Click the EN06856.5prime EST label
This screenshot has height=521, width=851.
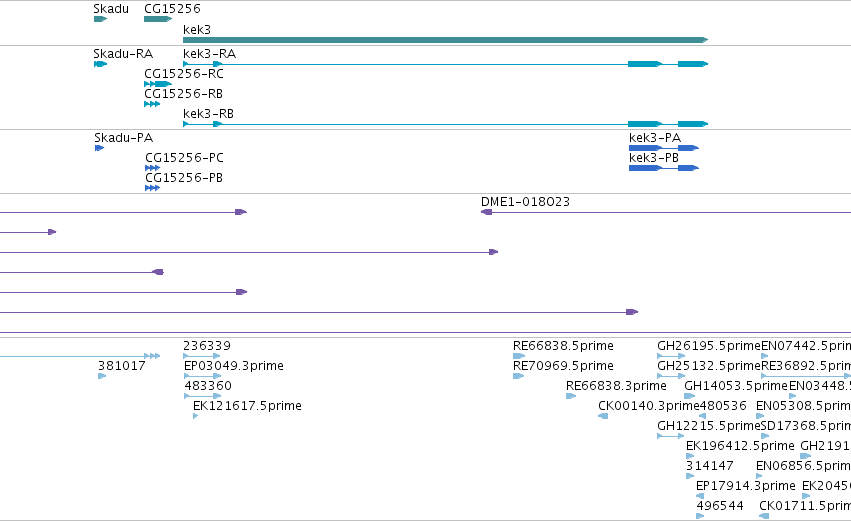(803, 466)
